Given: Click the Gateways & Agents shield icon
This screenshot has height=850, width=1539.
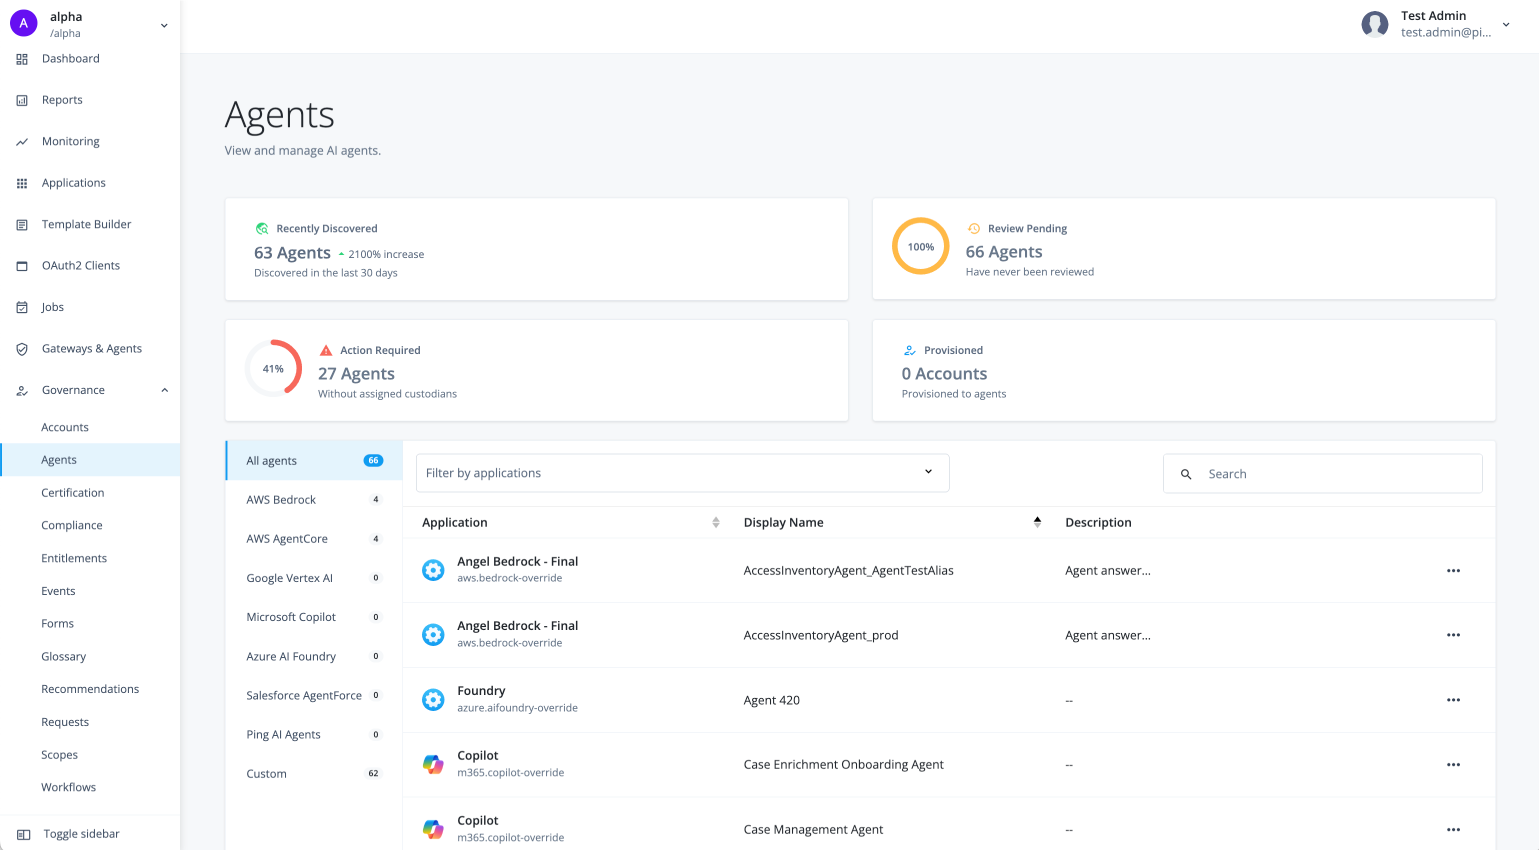Looking at the screenshot, I should (x=22, y=349).
